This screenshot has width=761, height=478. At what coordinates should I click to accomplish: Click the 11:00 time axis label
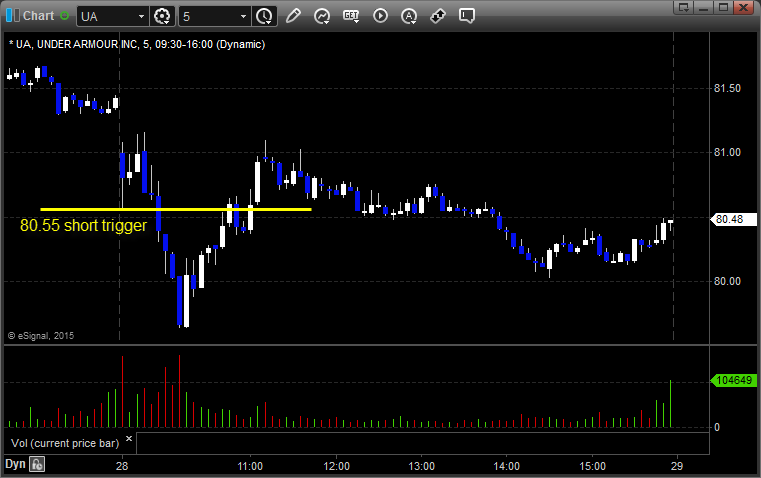click(250, 466)
